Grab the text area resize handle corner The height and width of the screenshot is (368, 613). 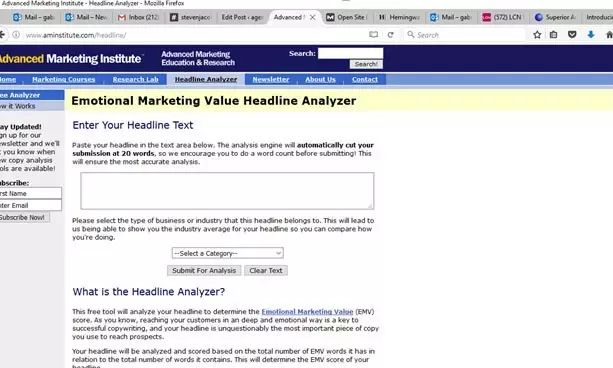click(x=370, y=206)
